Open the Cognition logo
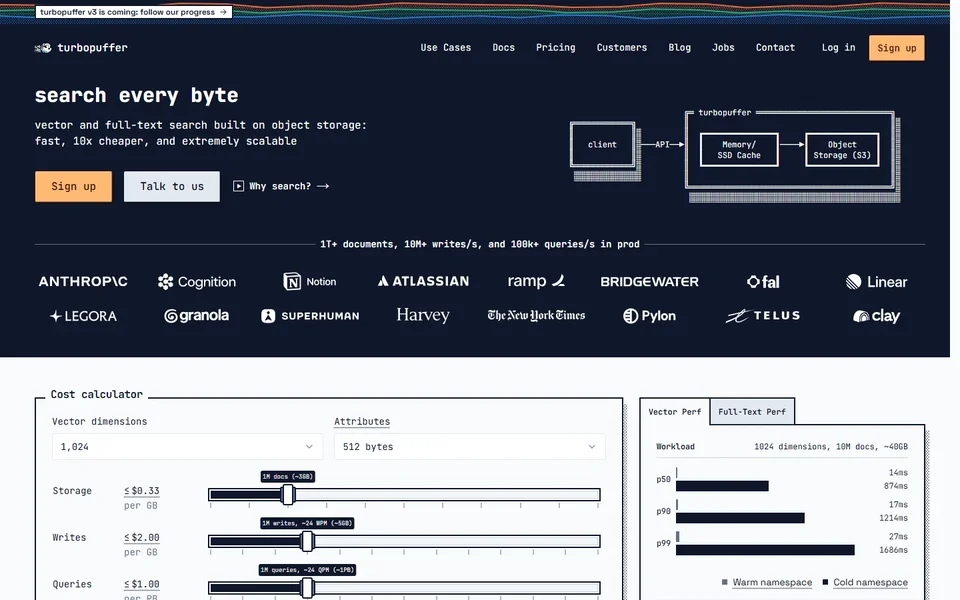Viewport: 960px width, 600px height. coord(197,282)
